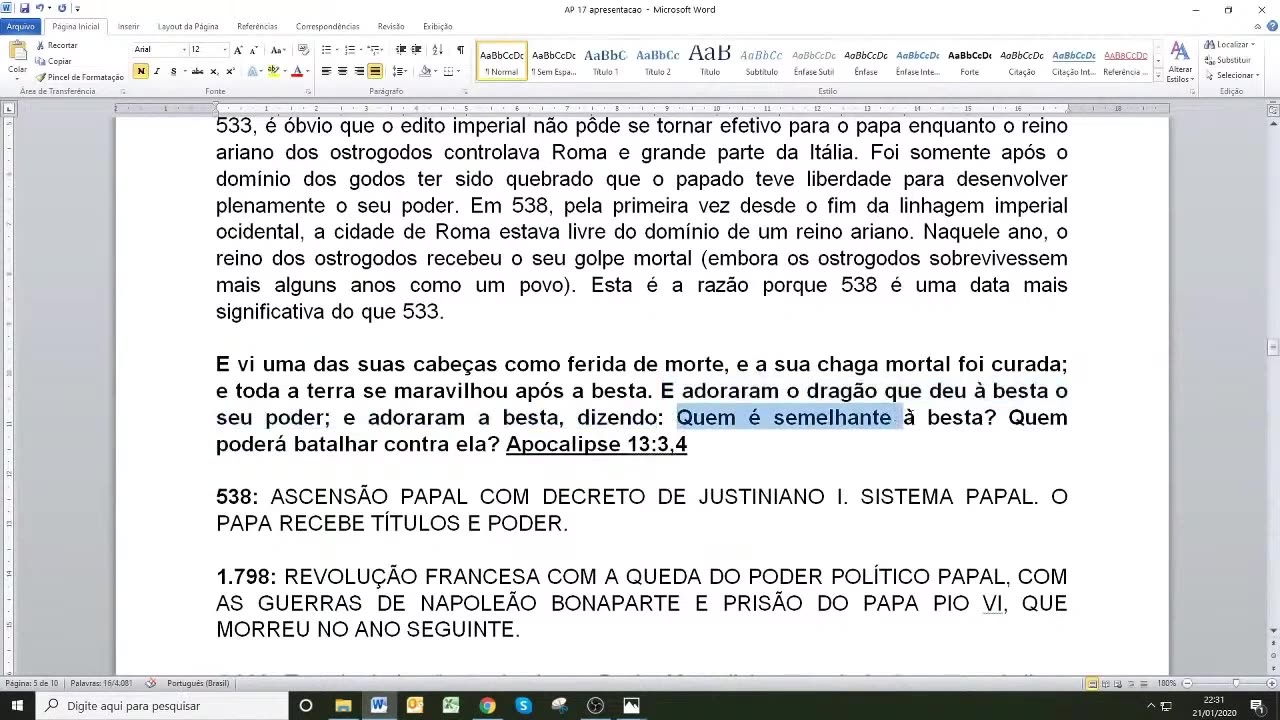Increase font size with the grow font icon
Viewport: 1280px width, 720px height.
coord(238,50)
